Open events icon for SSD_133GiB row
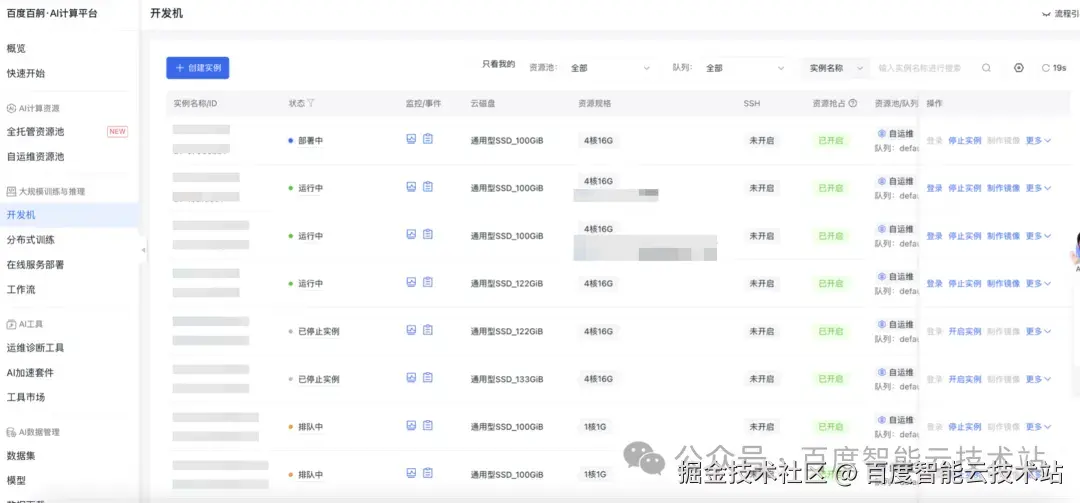The width and height of the screenshot is (1080, 503). coord(428,377)
